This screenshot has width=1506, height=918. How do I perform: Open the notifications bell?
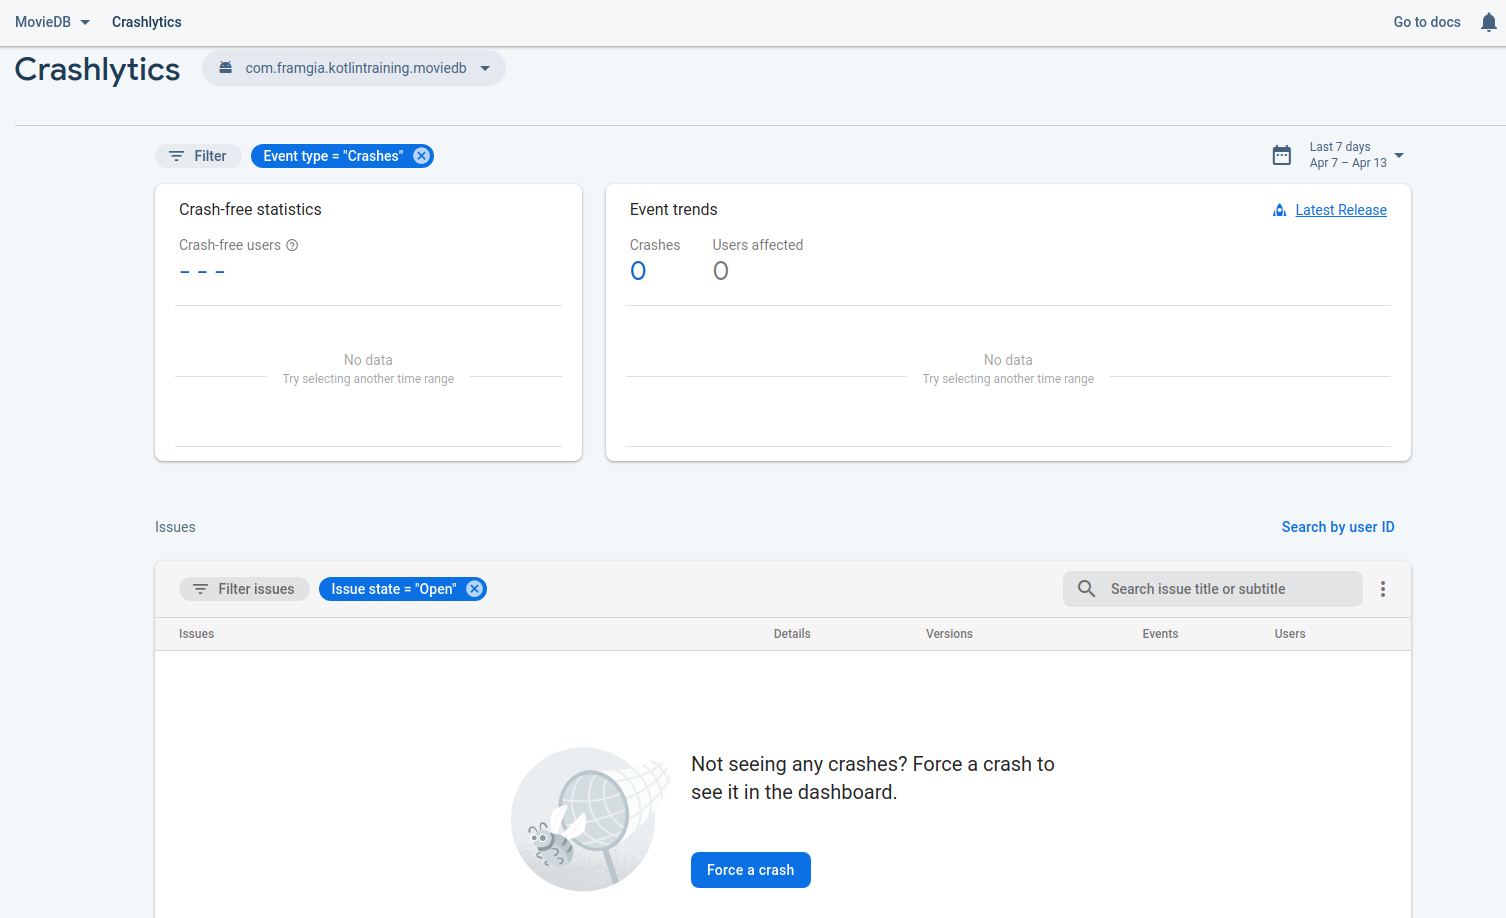coord(1488,22)
